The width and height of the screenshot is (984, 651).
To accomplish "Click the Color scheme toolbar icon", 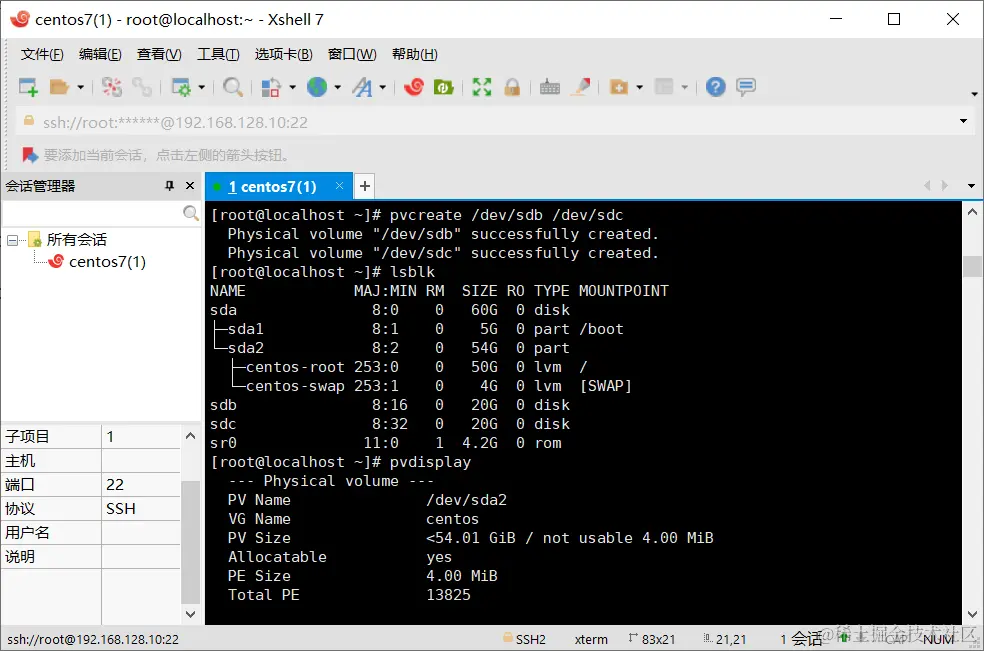I will (271, 87).
